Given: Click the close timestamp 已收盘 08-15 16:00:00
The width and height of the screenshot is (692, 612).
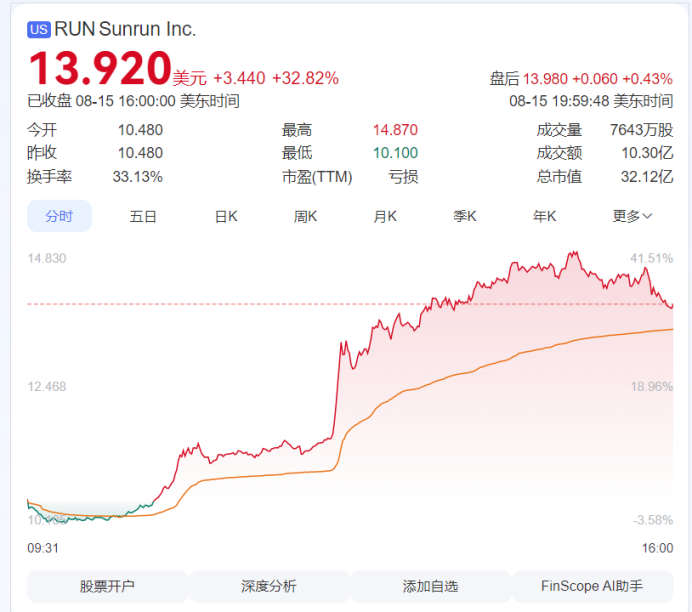Looking at the screenshot, I should [x=102, y=101].
